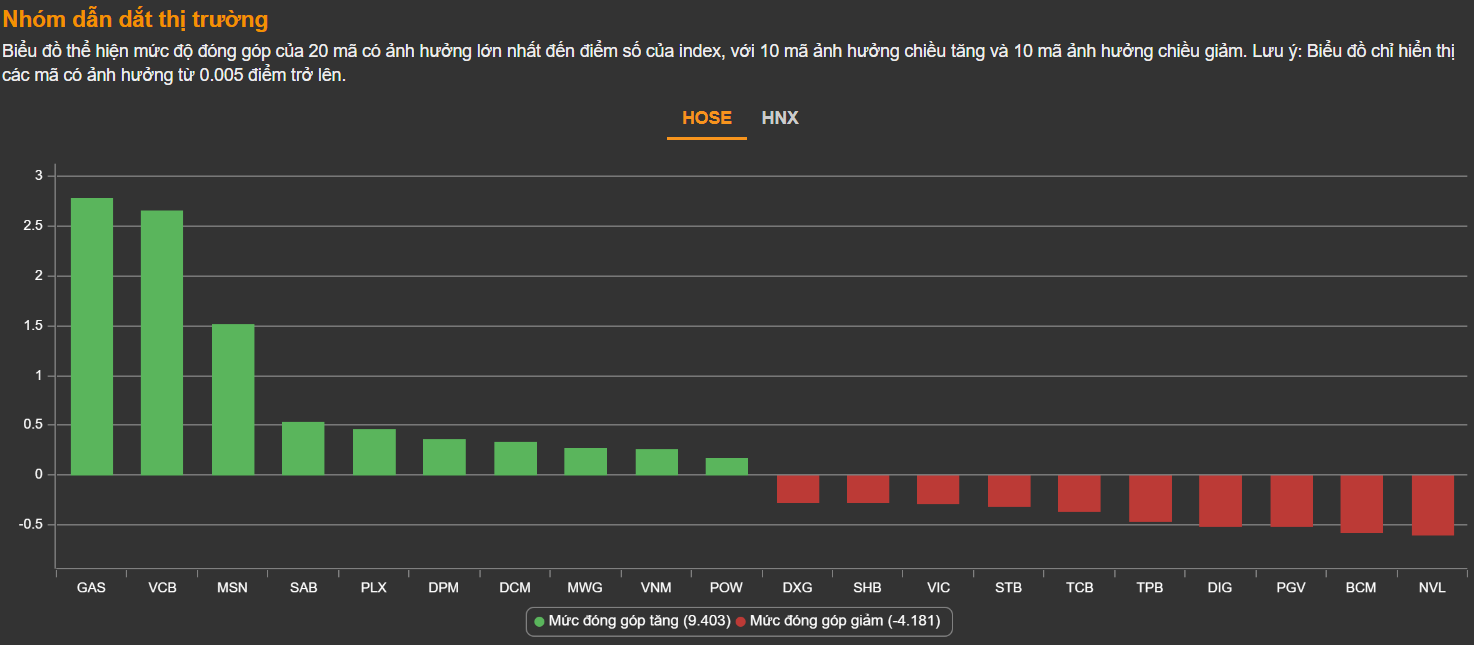This screenshot has width=1474, height=645.
Task: Click the SAB green bar
Action: point(303,448)
